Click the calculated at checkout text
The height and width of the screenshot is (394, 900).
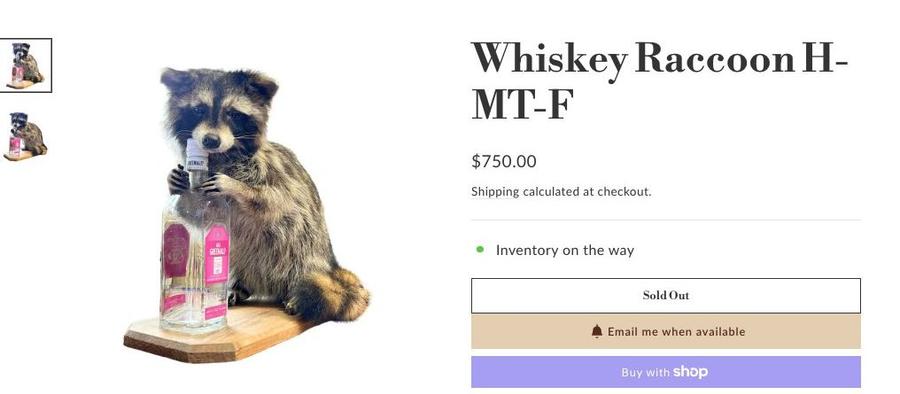[587, 191]
